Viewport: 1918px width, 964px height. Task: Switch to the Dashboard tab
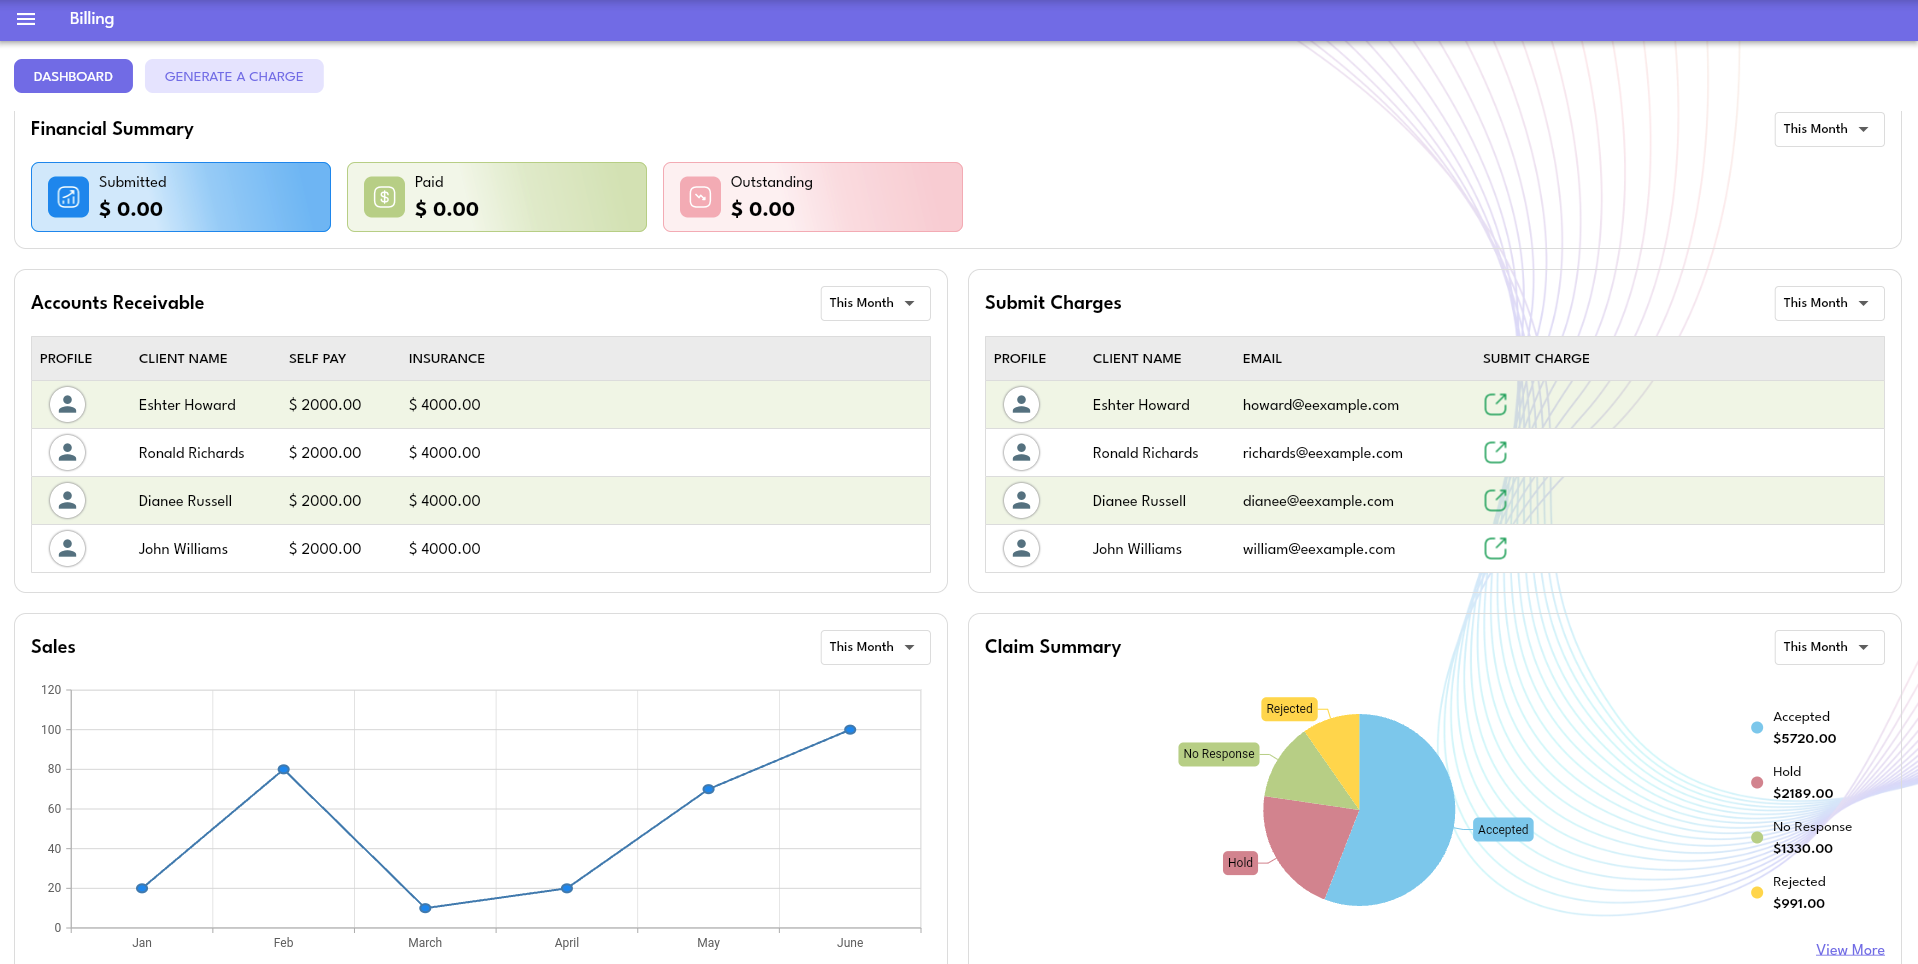73,76
